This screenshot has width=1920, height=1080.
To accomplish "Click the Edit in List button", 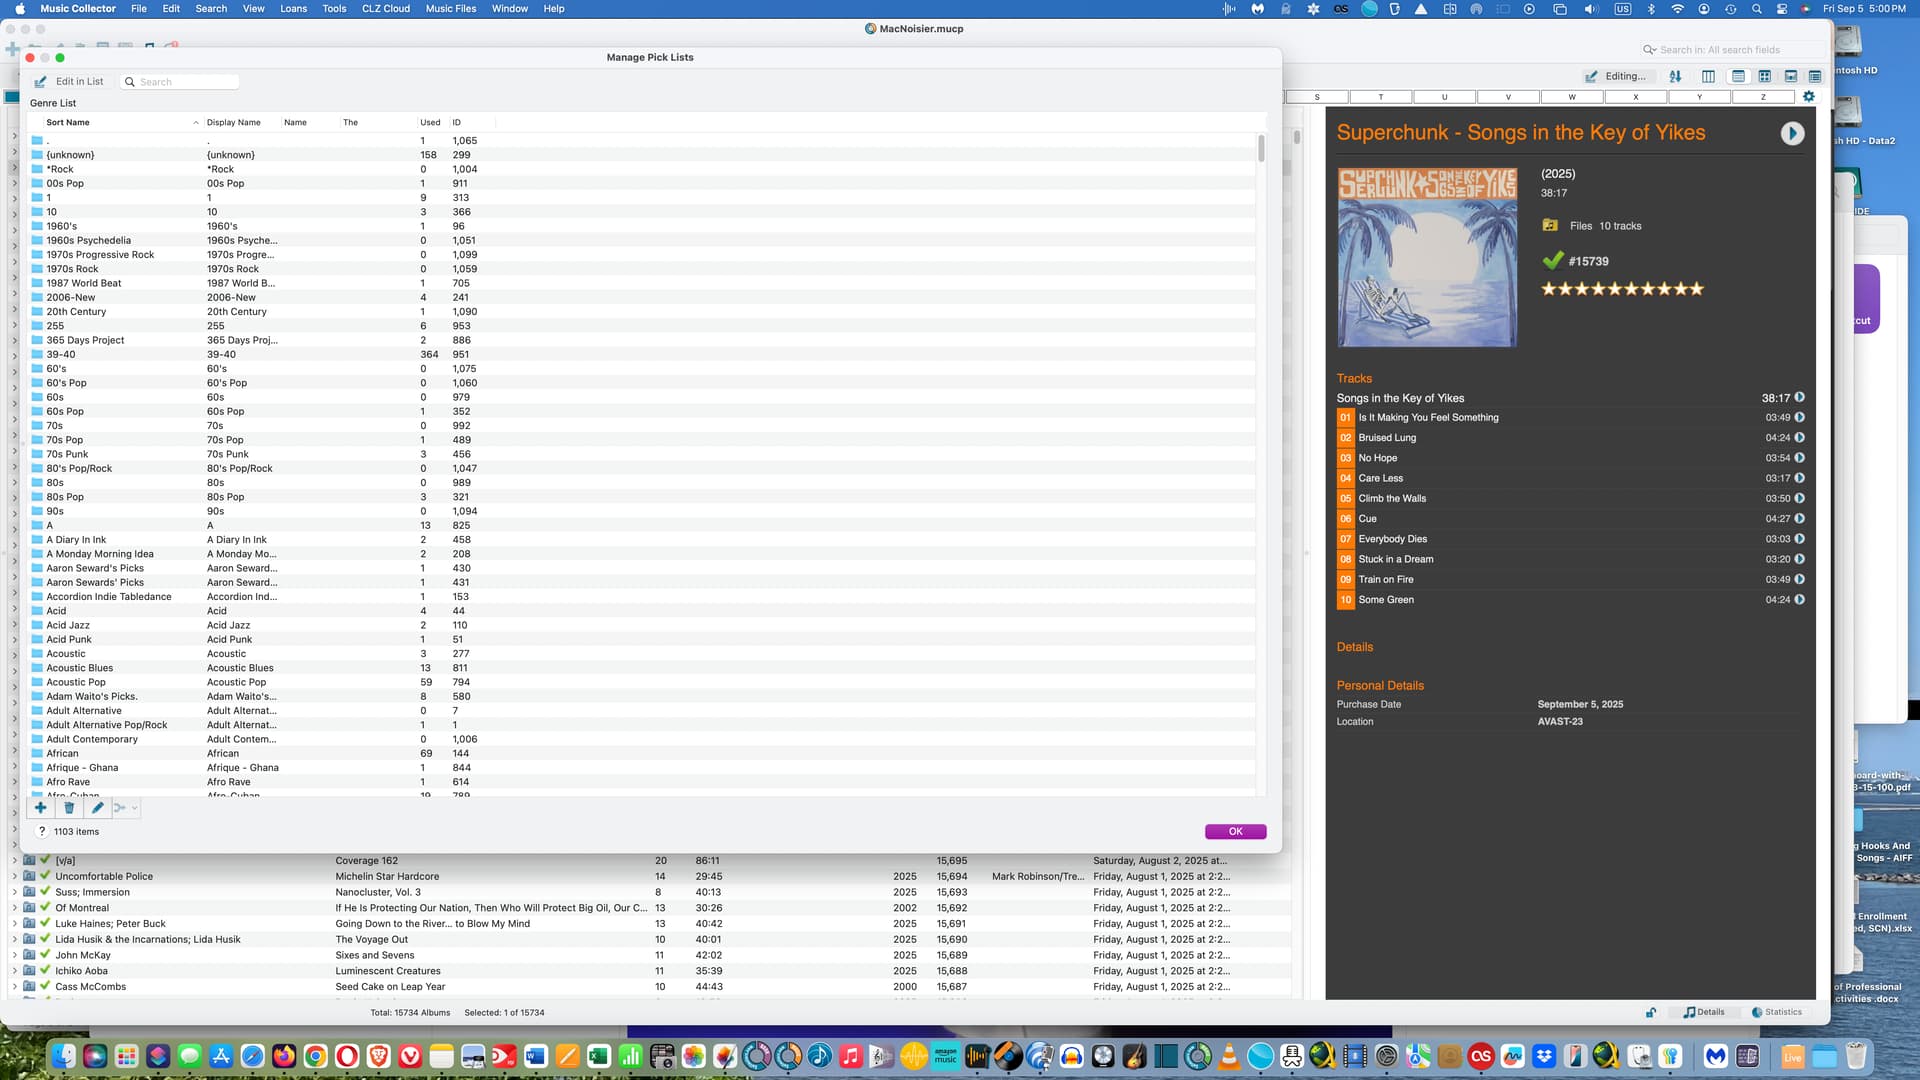I will (x=69, y=82).
